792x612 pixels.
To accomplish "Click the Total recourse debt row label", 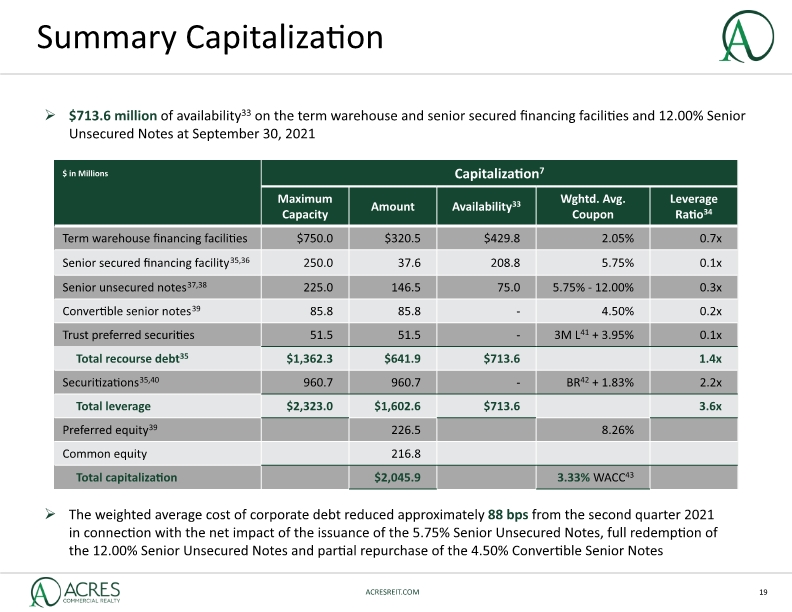I will 132,359.
